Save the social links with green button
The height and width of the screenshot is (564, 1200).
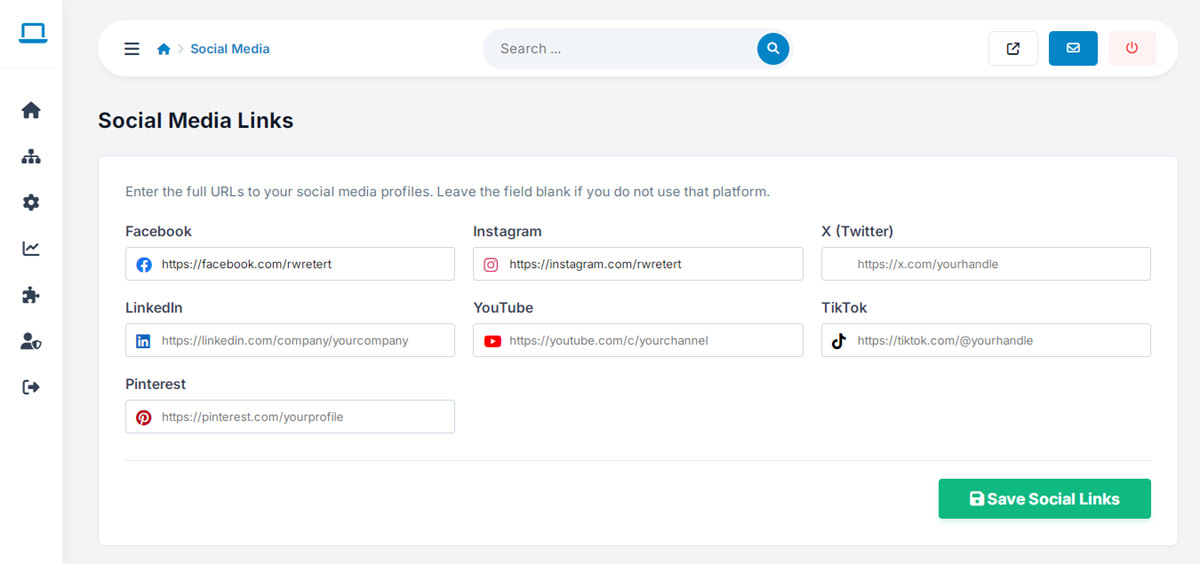click(1044, 499)
